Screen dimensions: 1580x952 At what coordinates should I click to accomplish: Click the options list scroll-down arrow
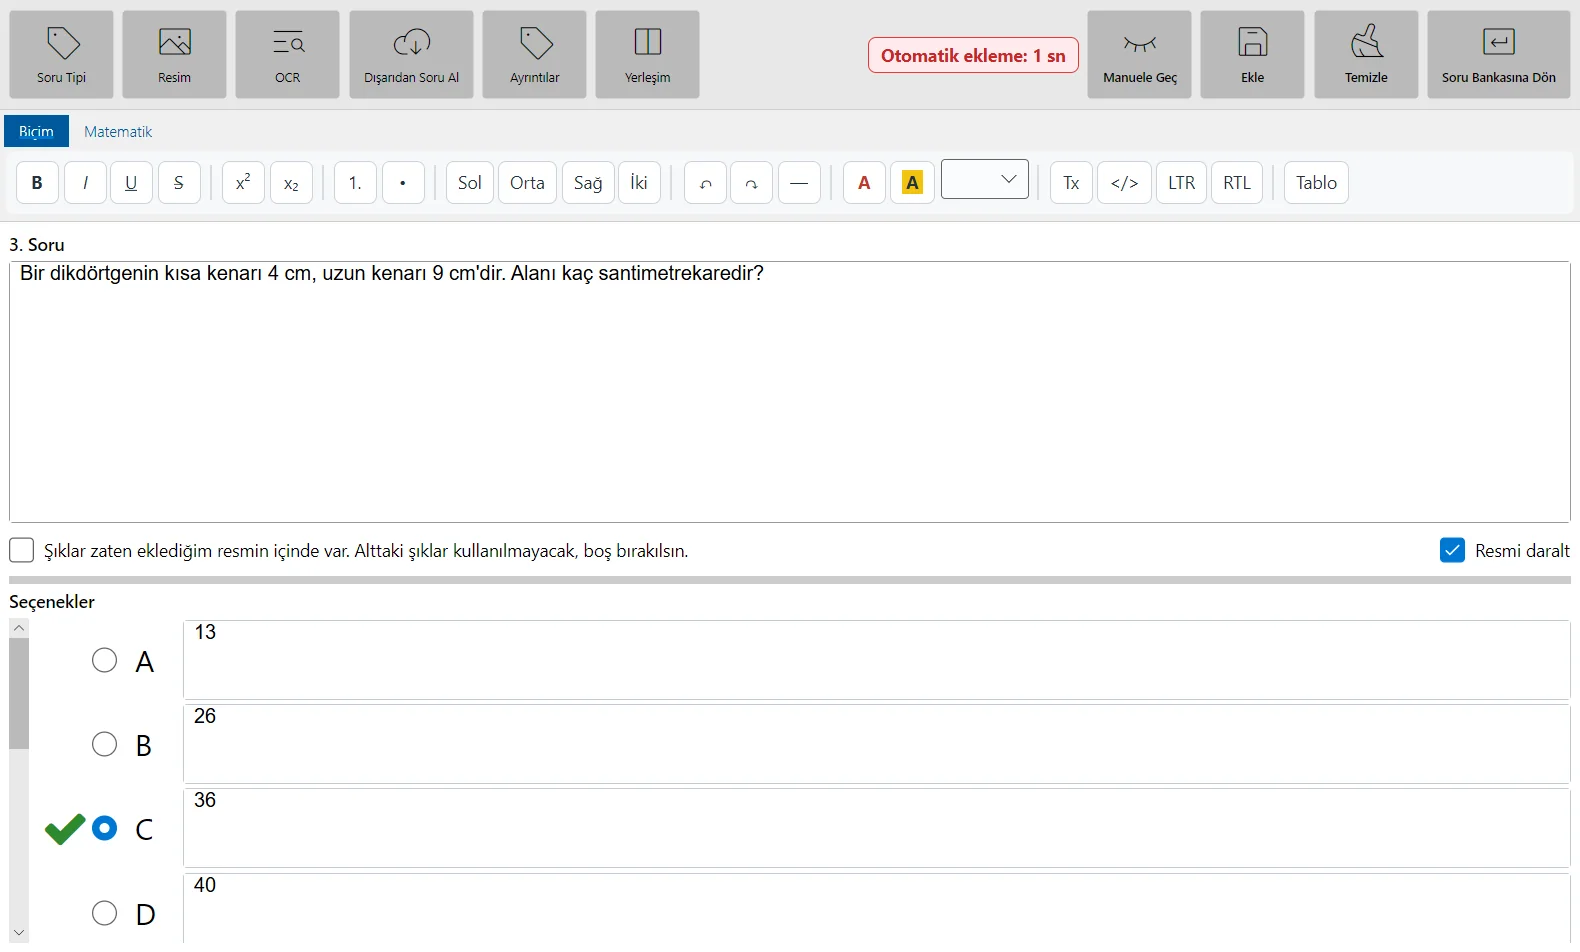[x=18, y=932]
